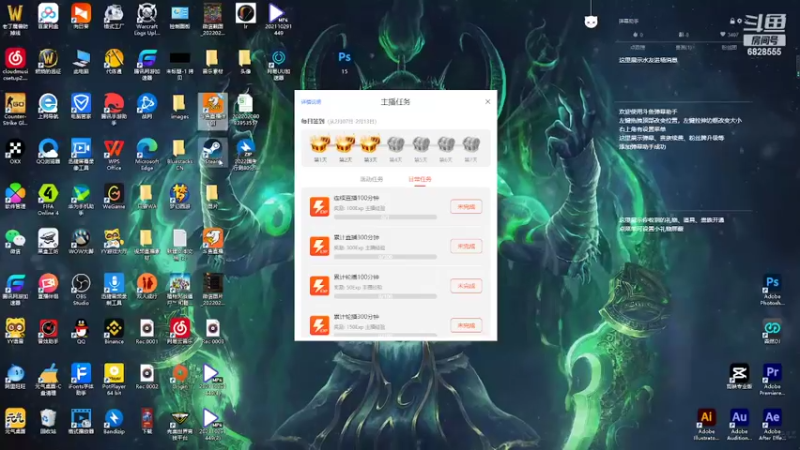Select the 日常任务 tab
The image size is (800, 450).
(419, 179)
